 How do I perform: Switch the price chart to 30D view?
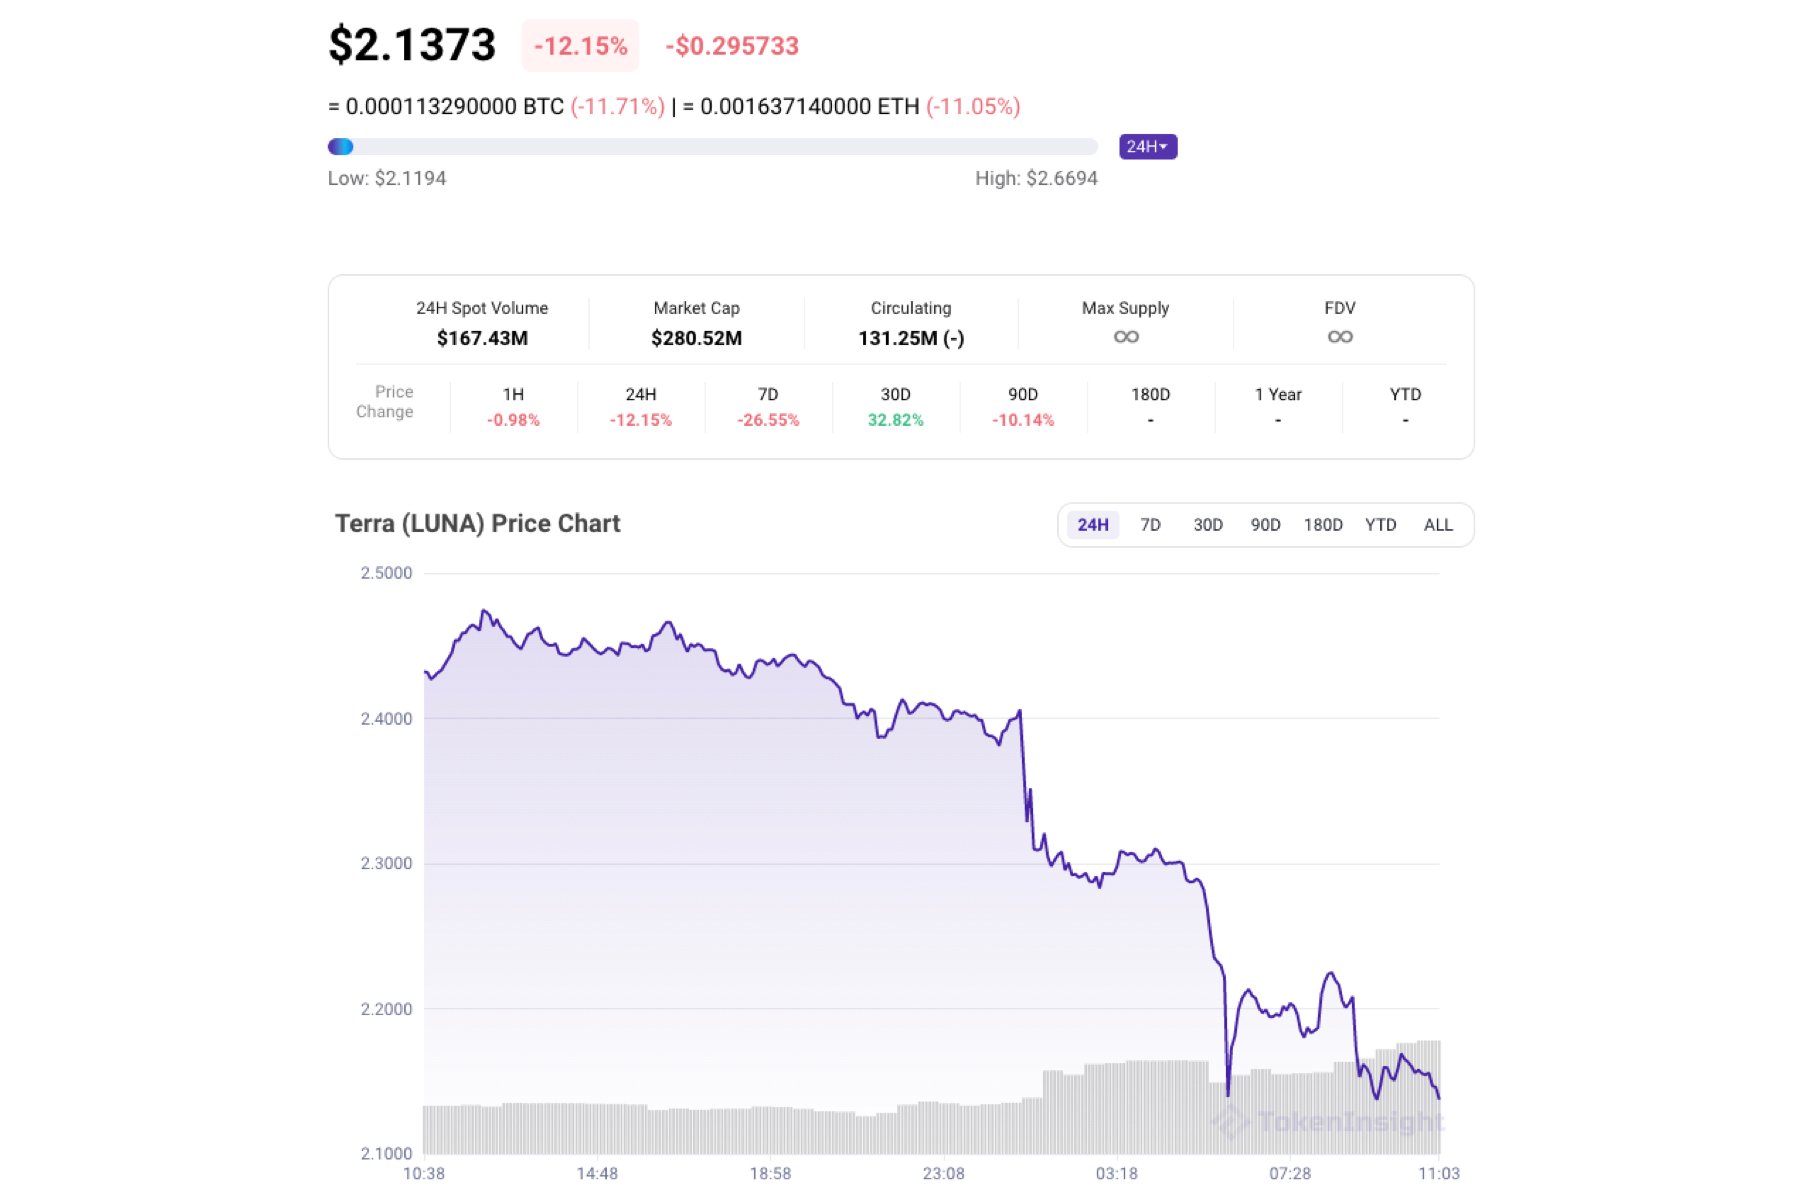point(1208,524)
